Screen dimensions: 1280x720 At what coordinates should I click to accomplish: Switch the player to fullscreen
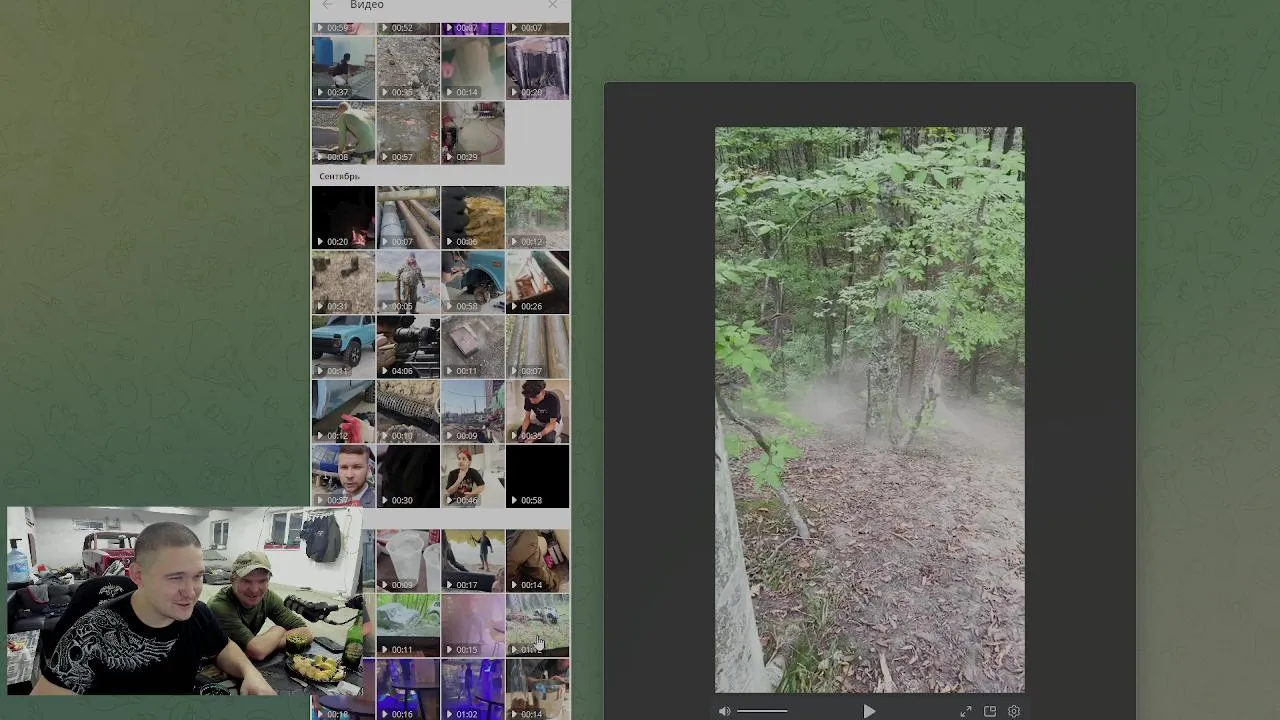[x=966, y=711]
